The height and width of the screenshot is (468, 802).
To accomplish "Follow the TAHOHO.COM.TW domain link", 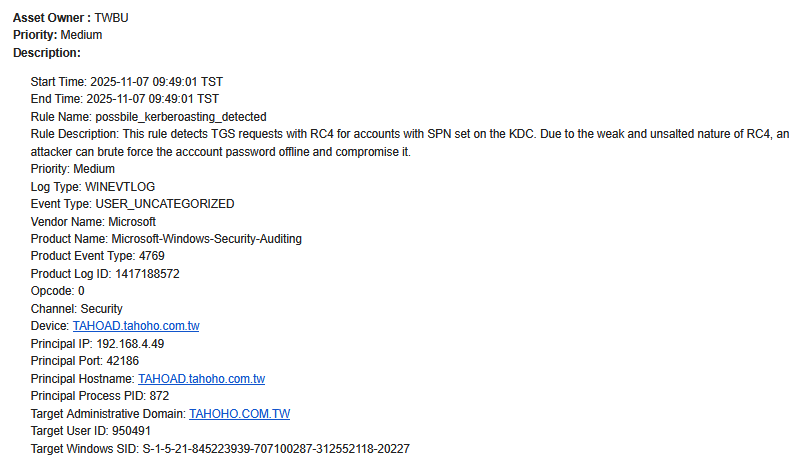I will tap(239, 413).
